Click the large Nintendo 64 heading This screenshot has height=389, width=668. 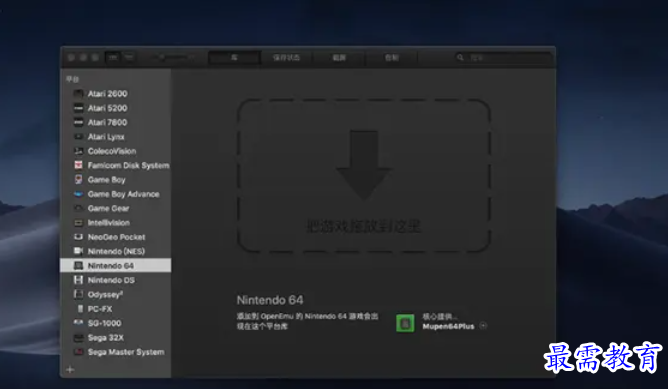270,300
